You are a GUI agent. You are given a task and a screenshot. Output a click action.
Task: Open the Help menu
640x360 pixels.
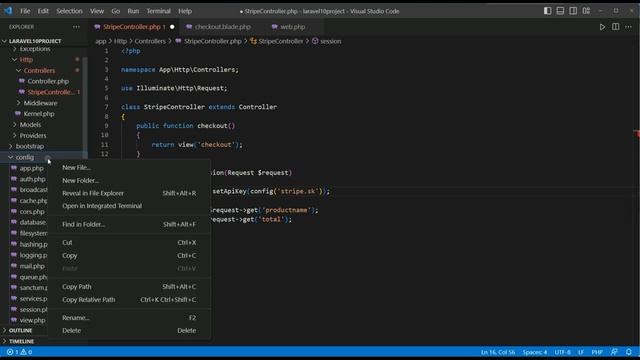184,11
